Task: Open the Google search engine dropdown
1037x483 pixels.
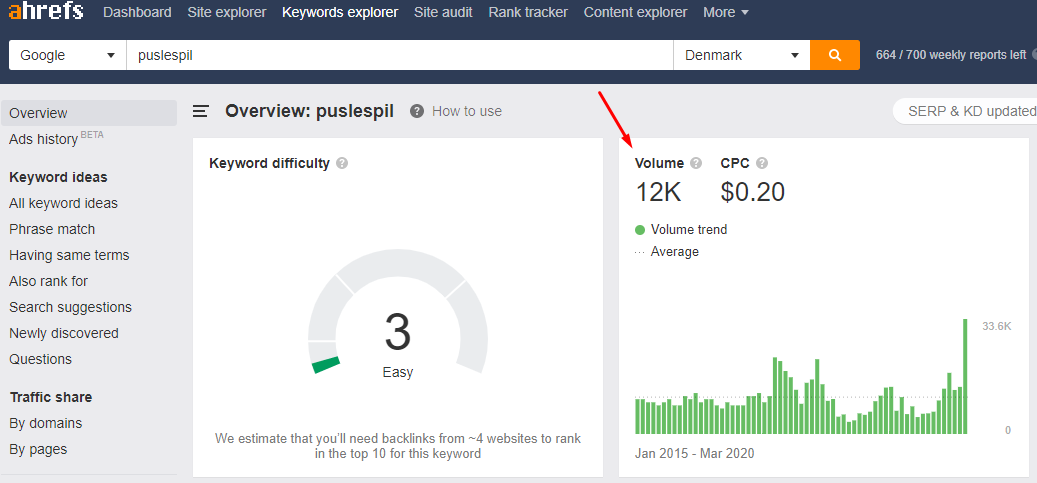Action: coord(67,55)
